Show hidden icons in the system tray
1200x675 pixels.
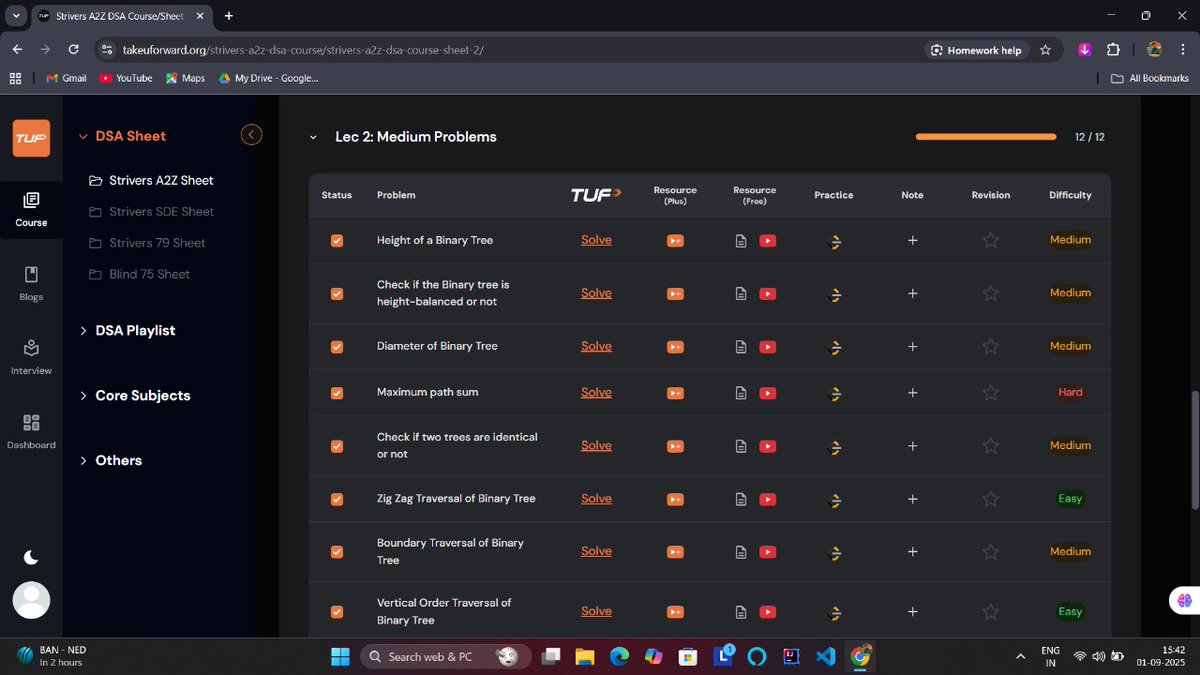tap(1020, 656)
